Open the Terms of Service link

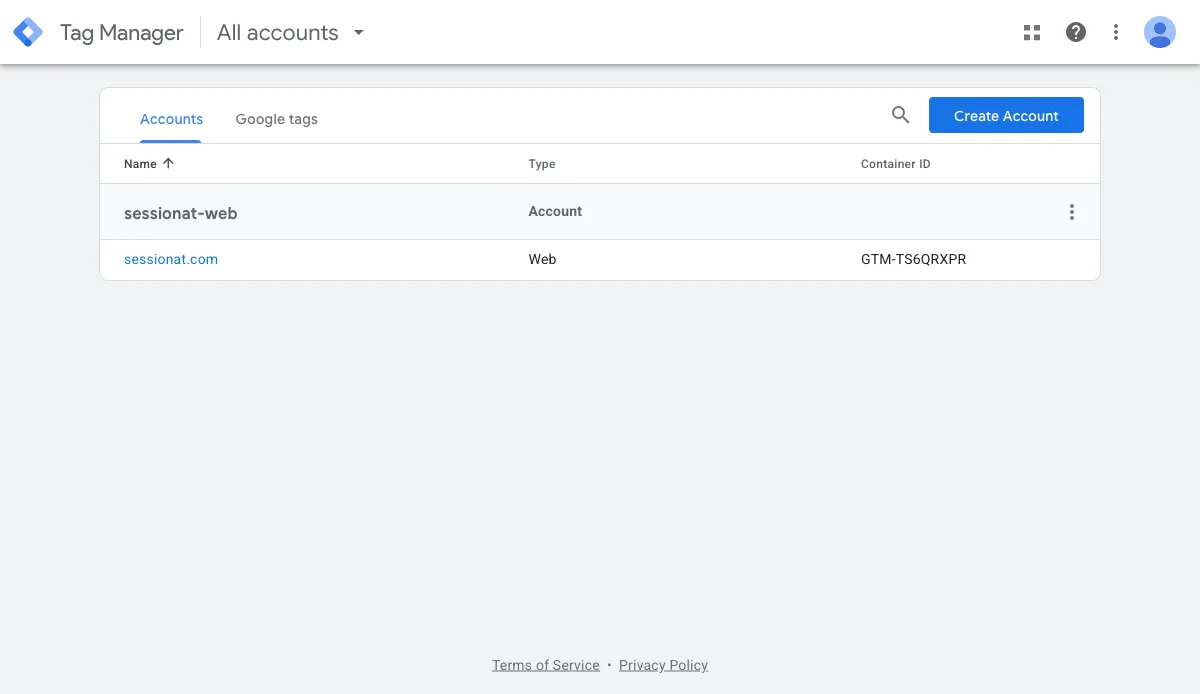(x=546, y=665)
